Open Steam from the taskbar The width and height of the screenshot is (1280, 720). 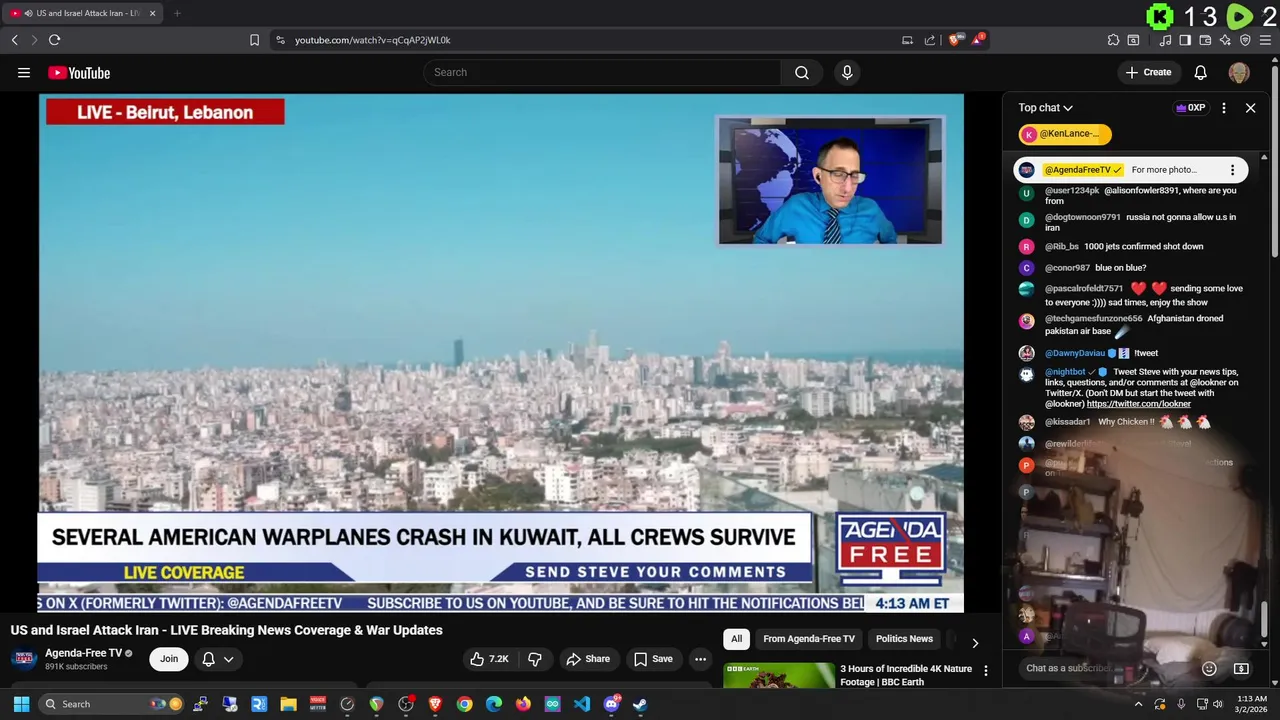click(640, 704)
